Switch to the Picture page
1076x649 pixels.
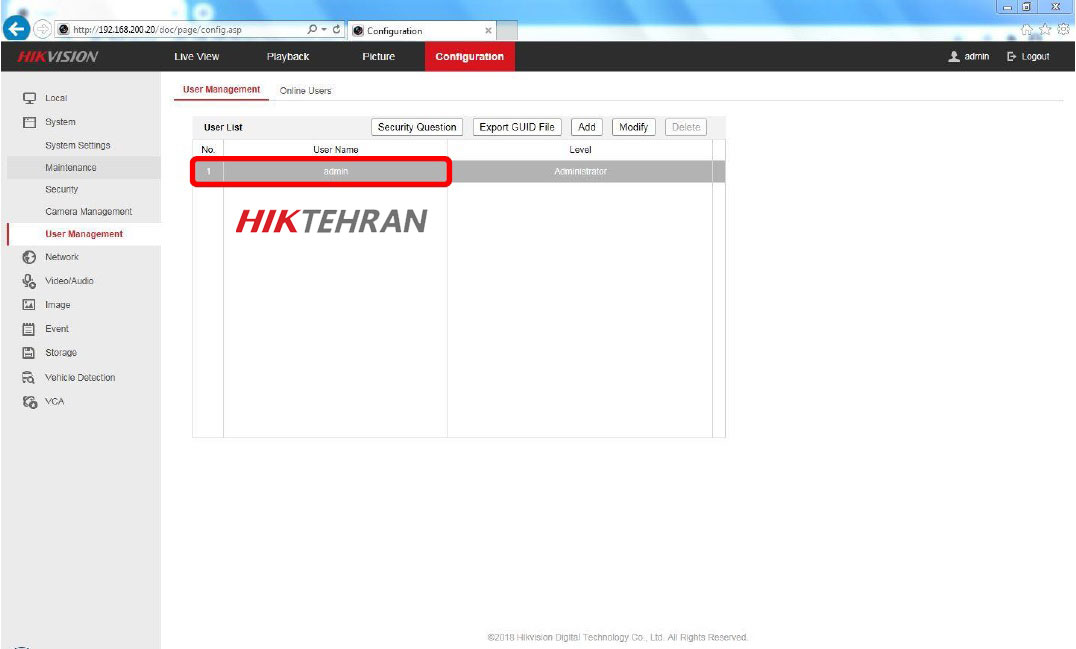coord(379,56)
